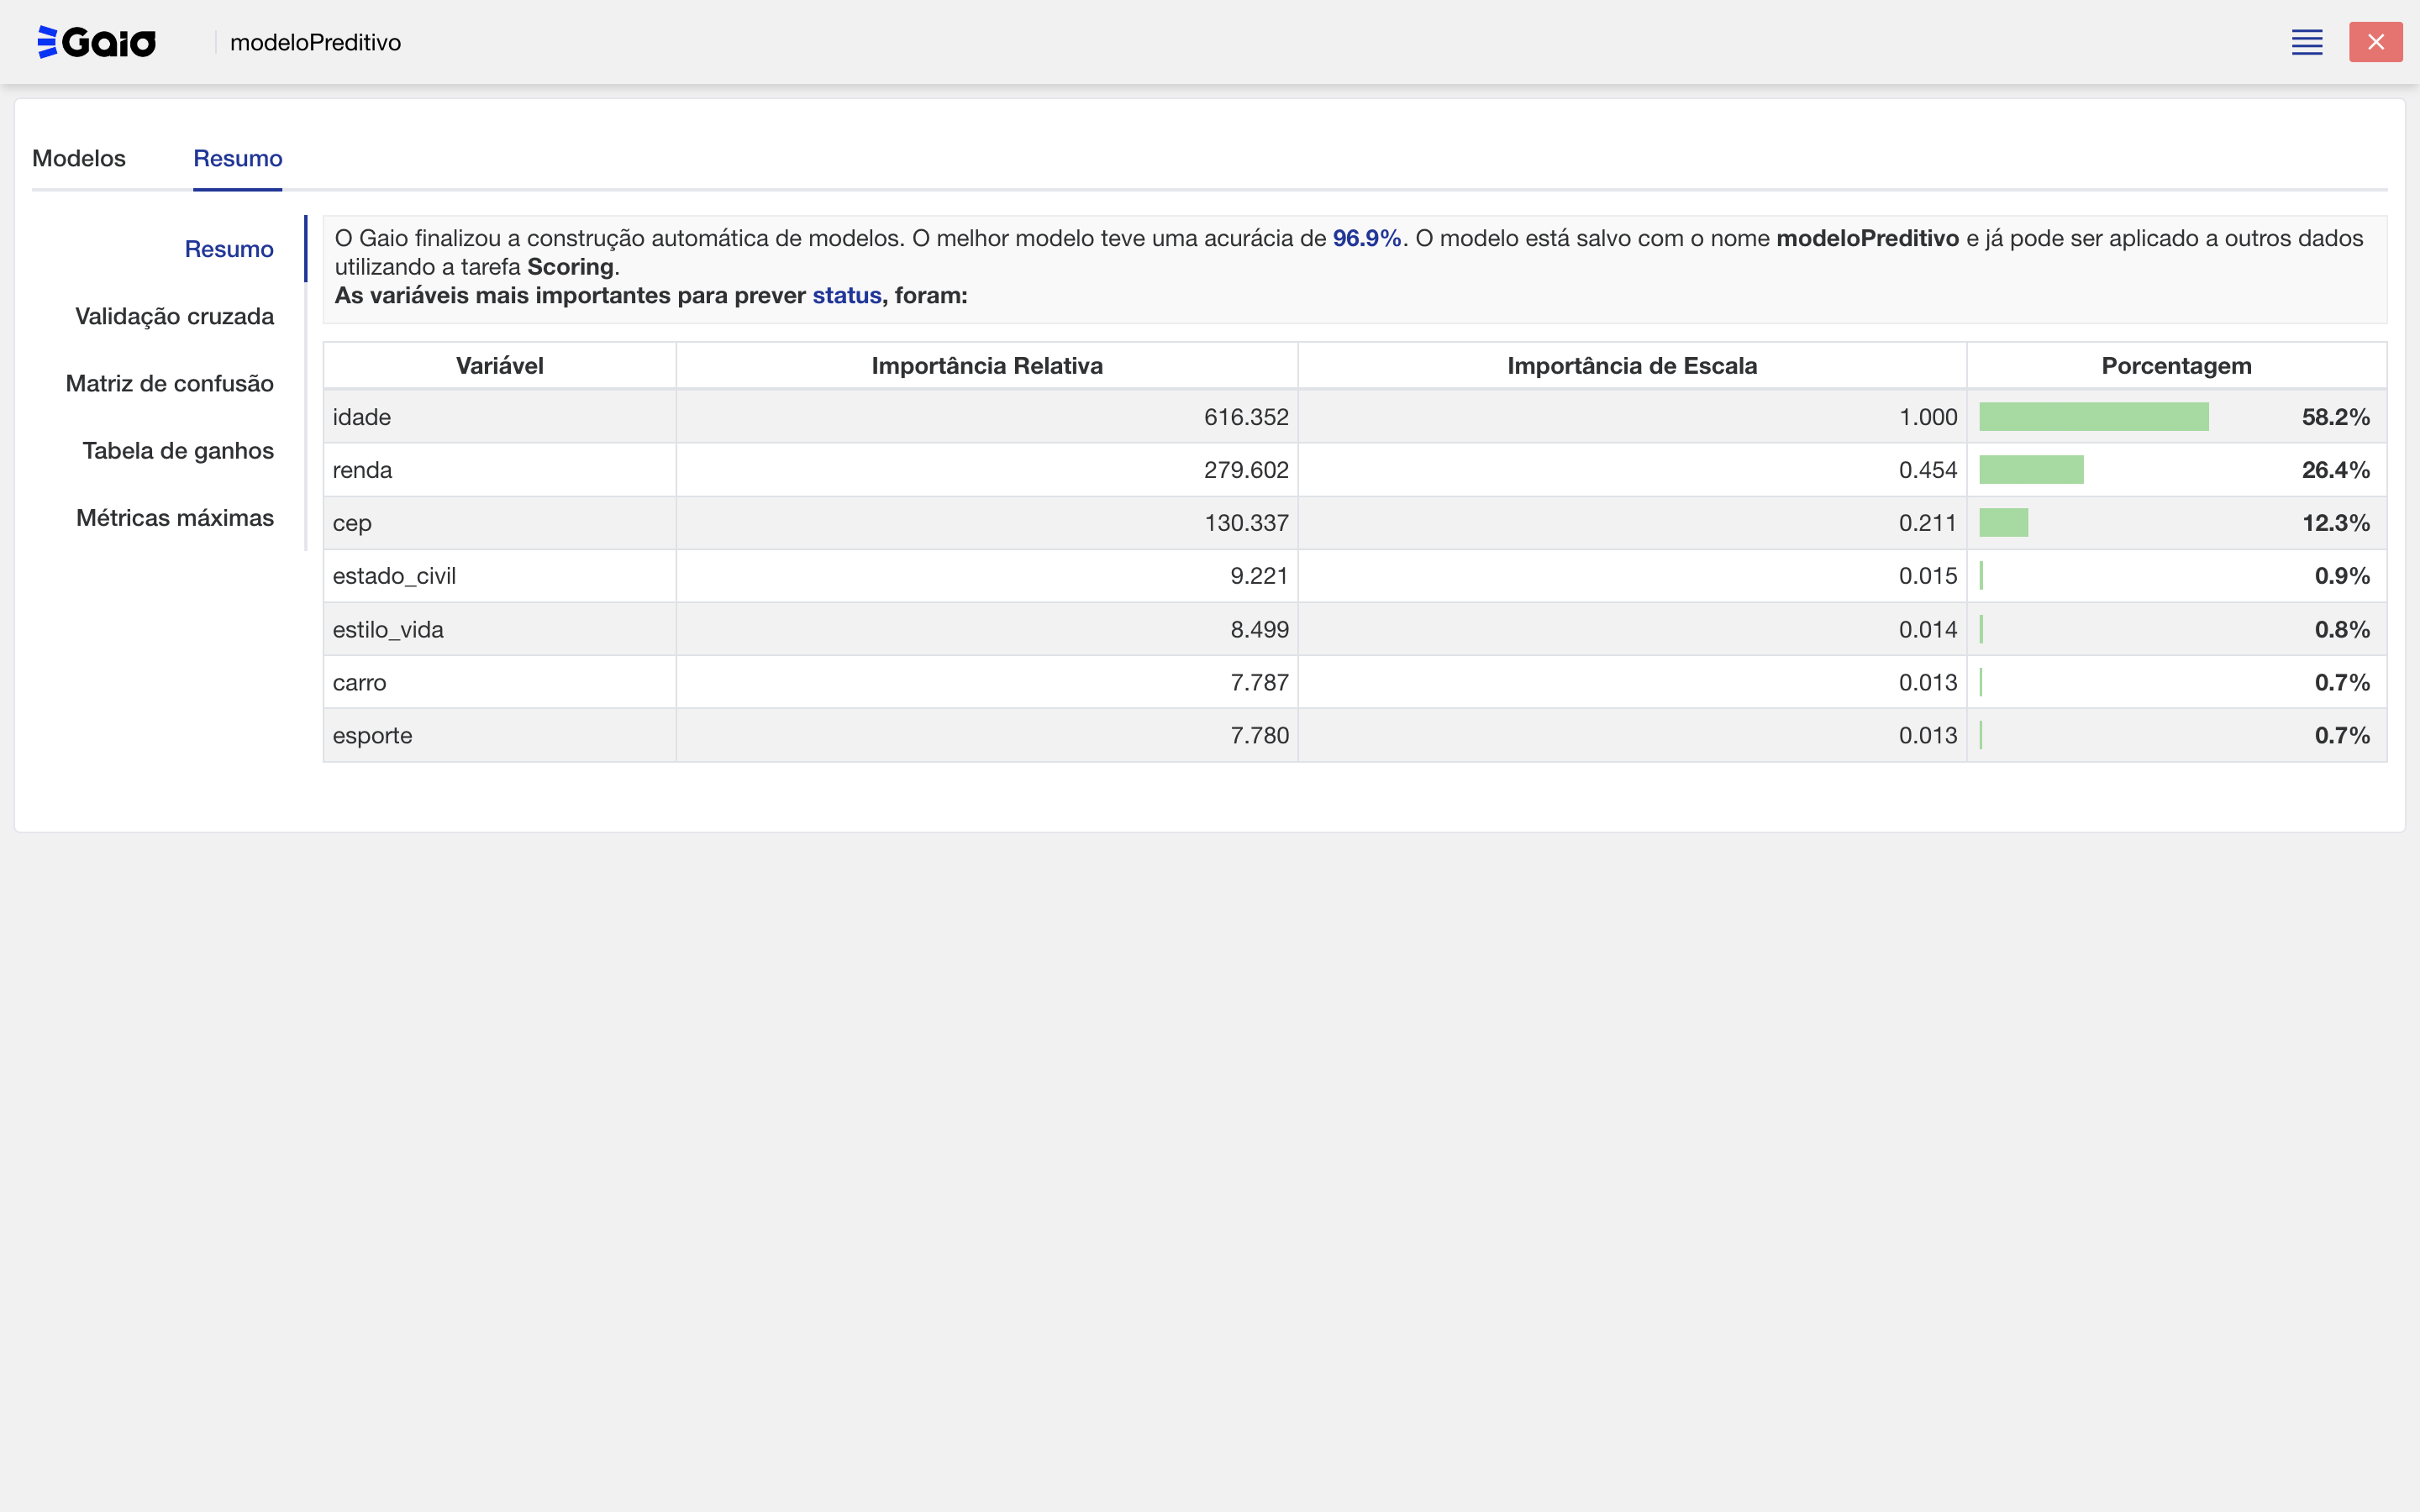This screenshot has height=1512, width=2420.
Task: Open Validação cruzada section
Action: (174, 316)
